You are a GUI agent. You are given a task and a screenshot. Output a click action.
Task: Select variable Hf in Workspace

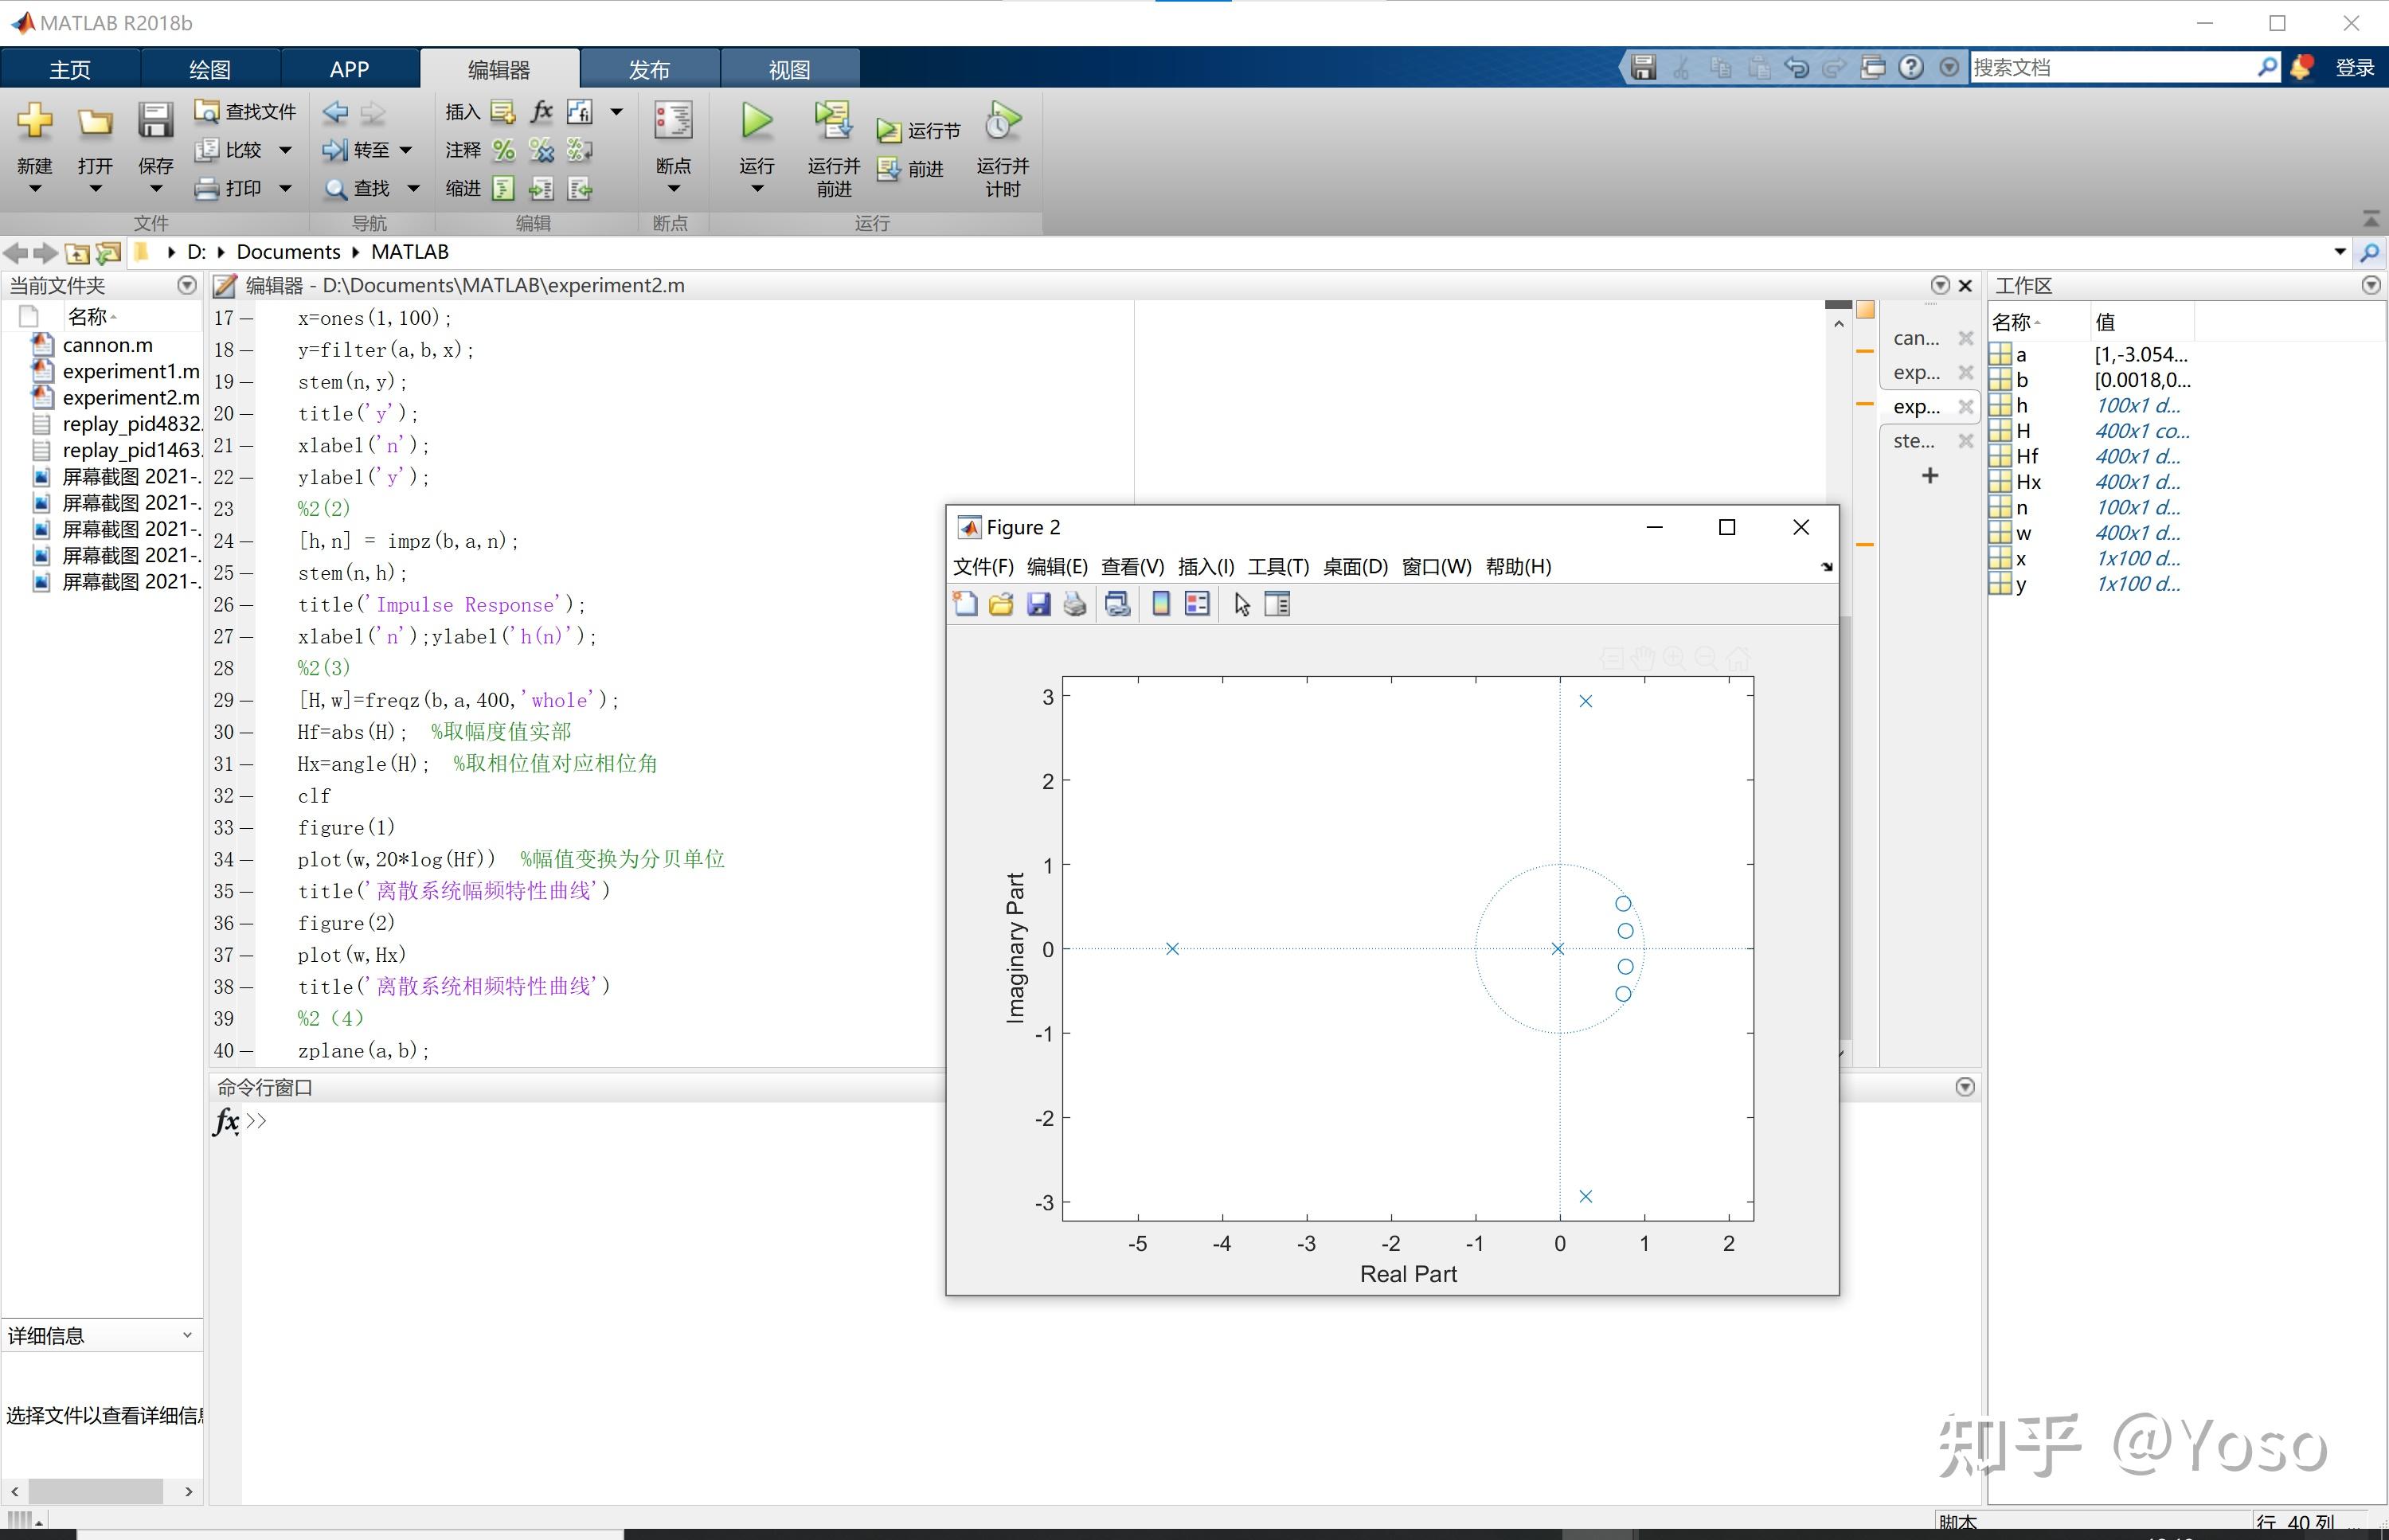[x=2026, y=457]
